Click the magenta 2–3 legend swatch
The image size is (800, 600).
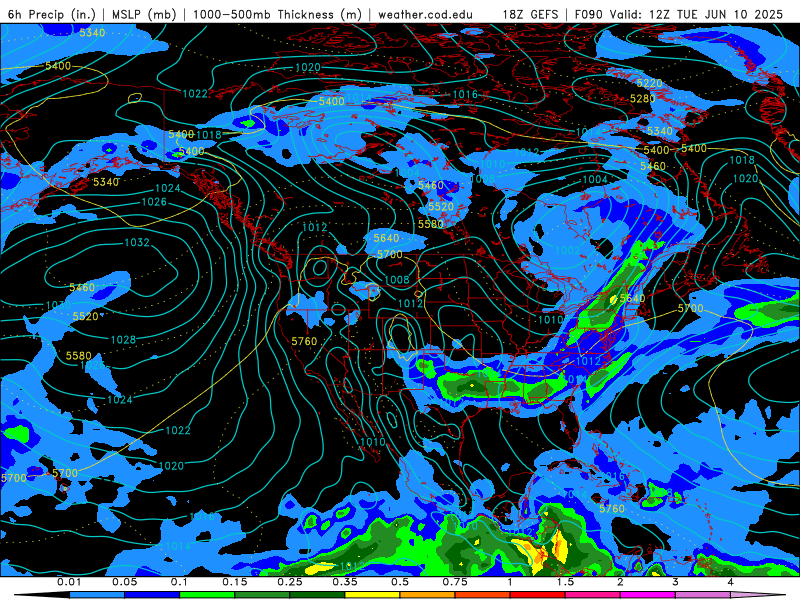pos(648,595)
